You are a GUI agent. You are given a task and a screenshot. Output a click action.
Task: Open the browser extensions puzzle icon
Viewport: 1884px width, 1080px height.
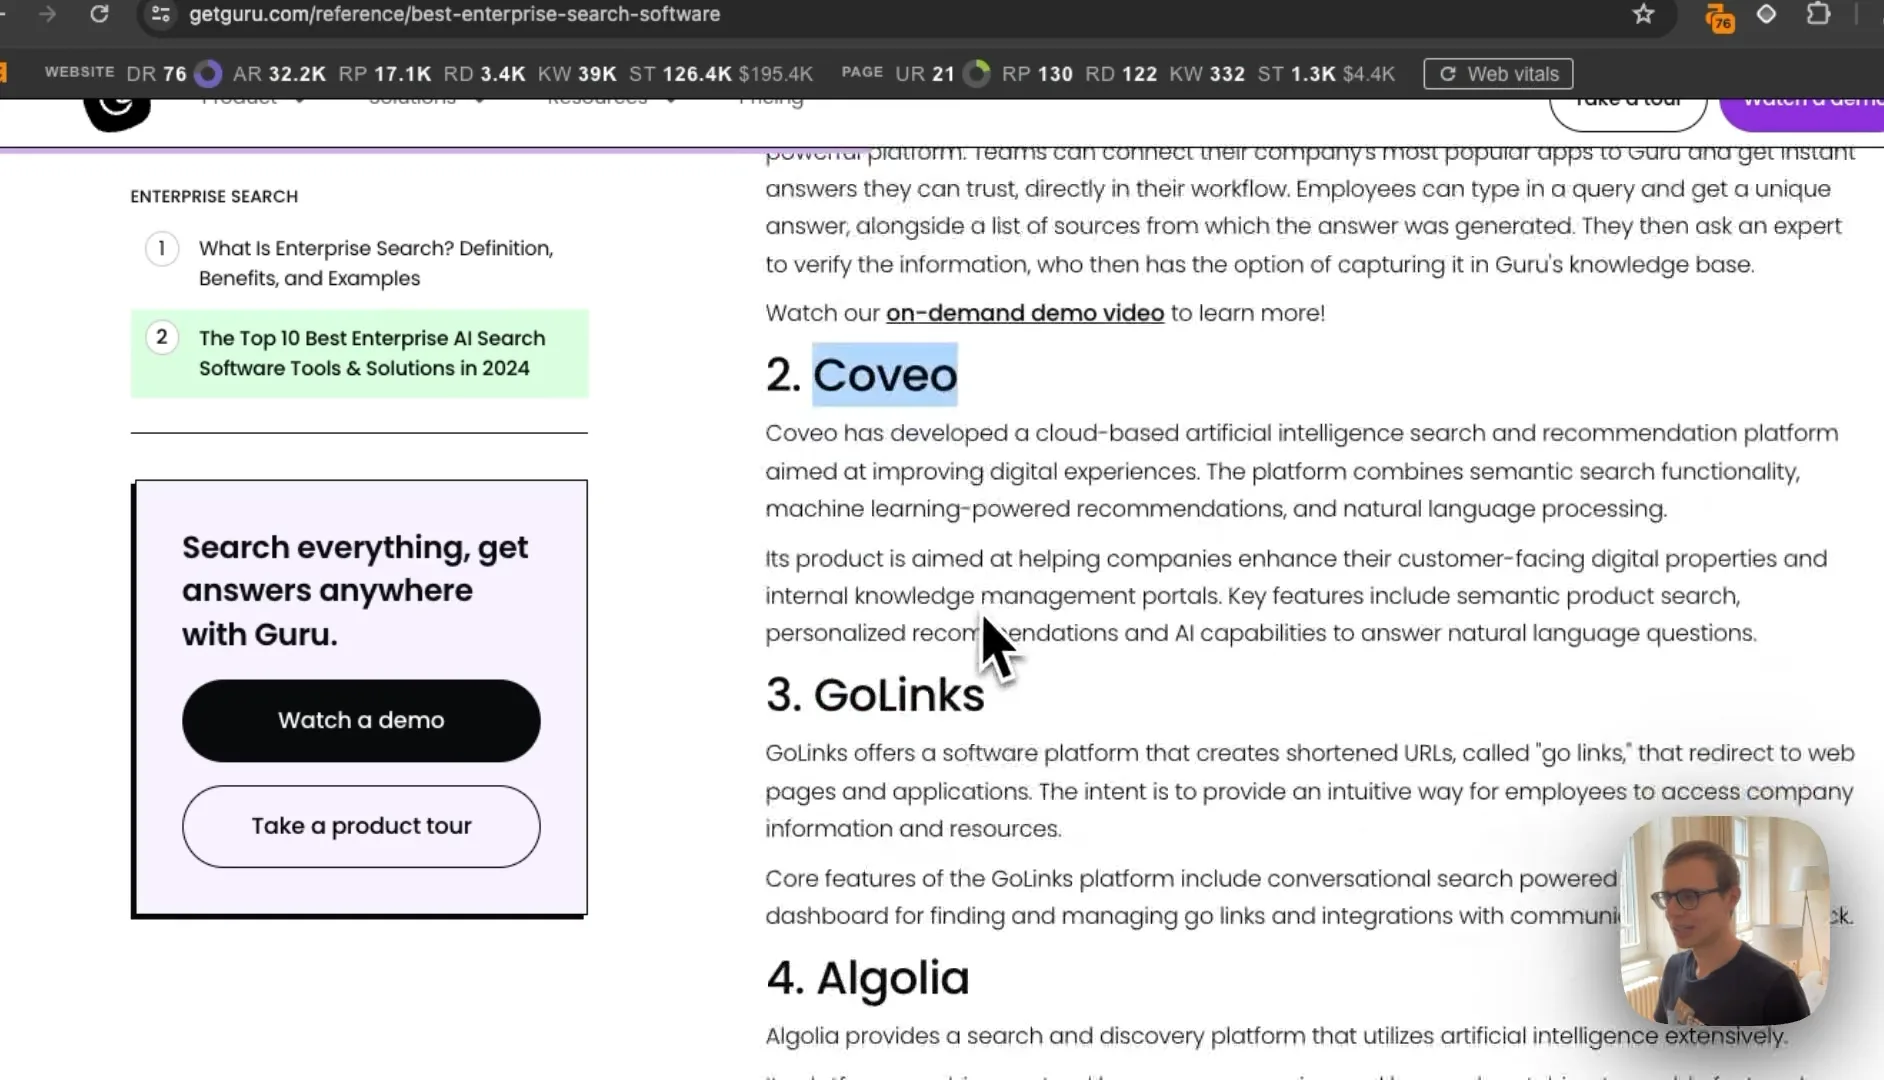[x=1818, y=14]
